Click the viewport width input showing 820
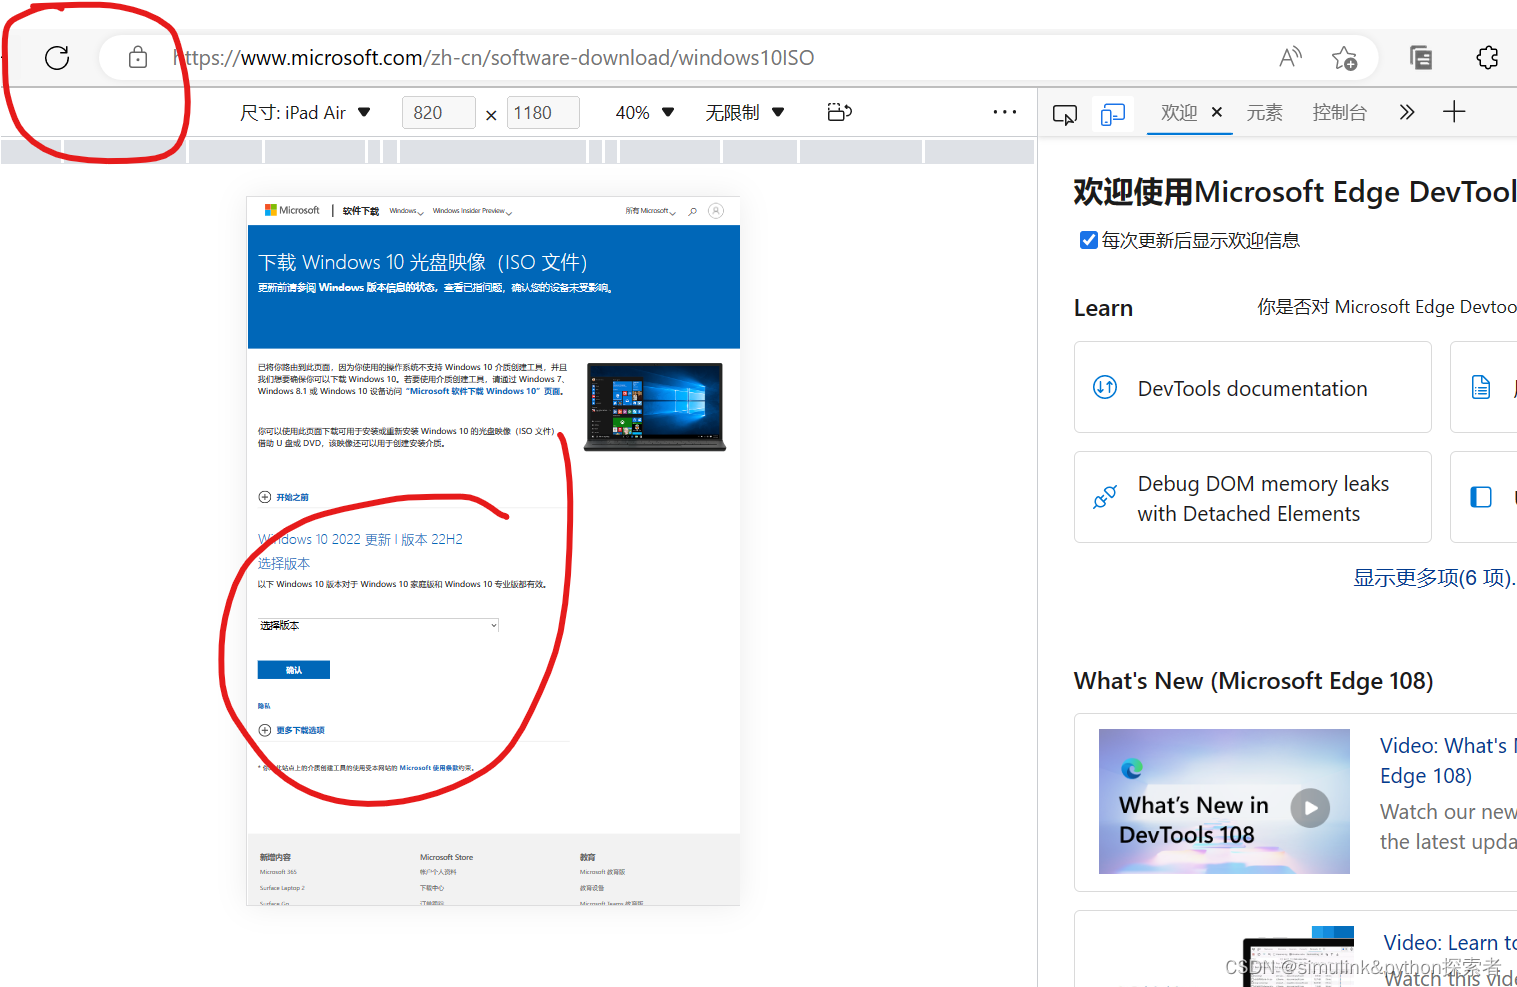The width and height of the screenshot is (1517, 987). click(x=438, y=112)
